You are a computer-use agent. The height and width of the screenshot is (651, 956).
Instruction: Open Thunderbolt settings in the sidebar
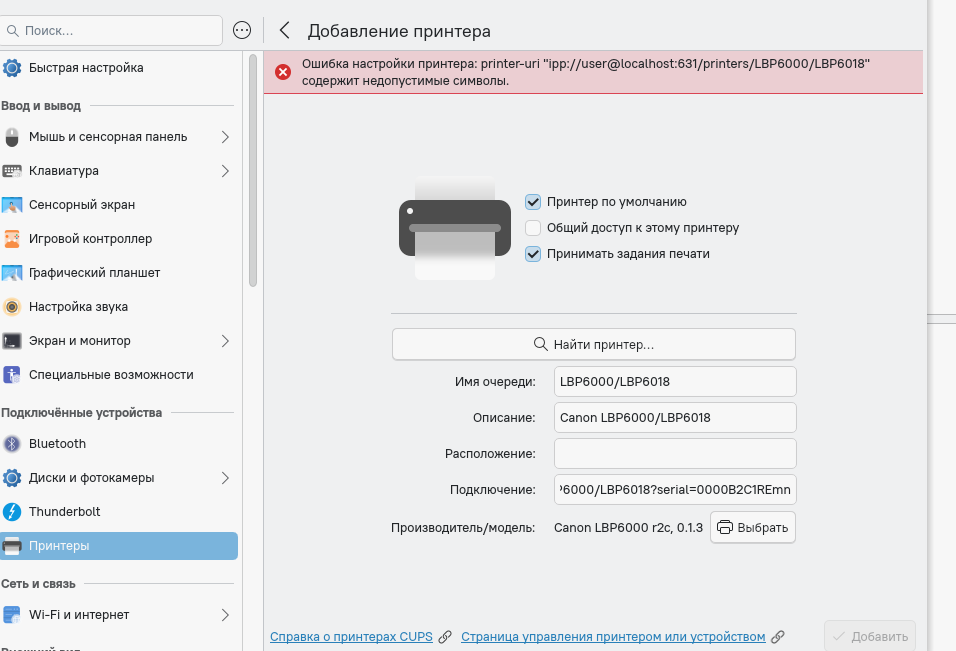pyautogui.click(x=64, y=512)
